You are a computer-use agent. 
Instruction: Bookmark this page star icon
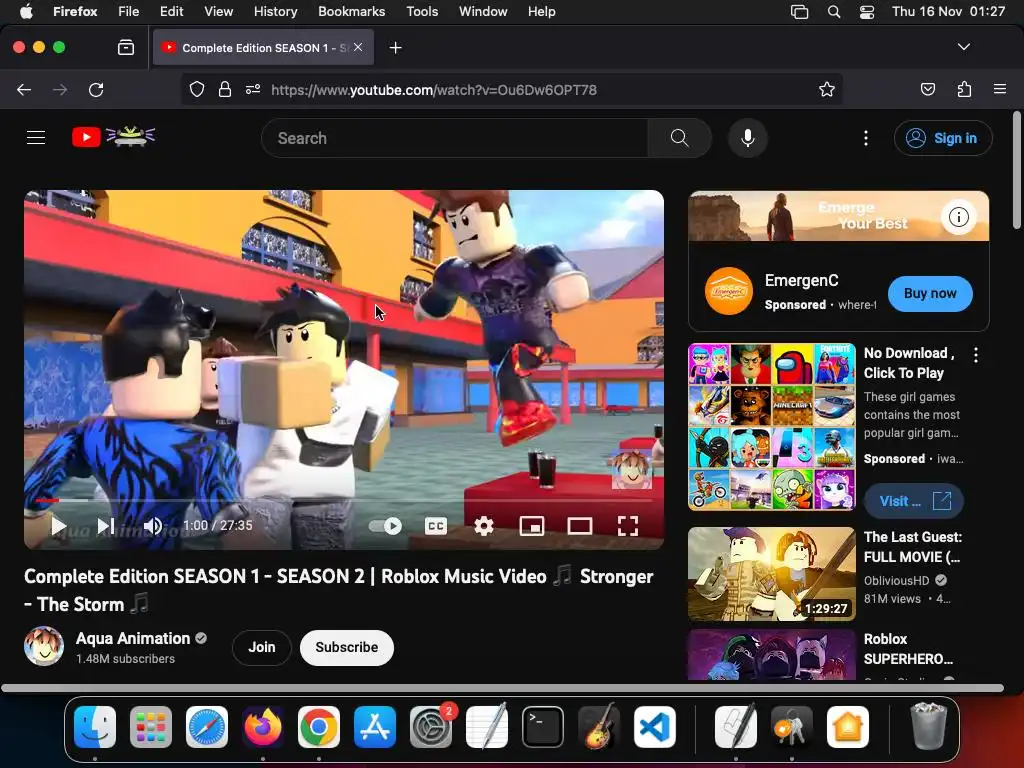pos(827,89)
